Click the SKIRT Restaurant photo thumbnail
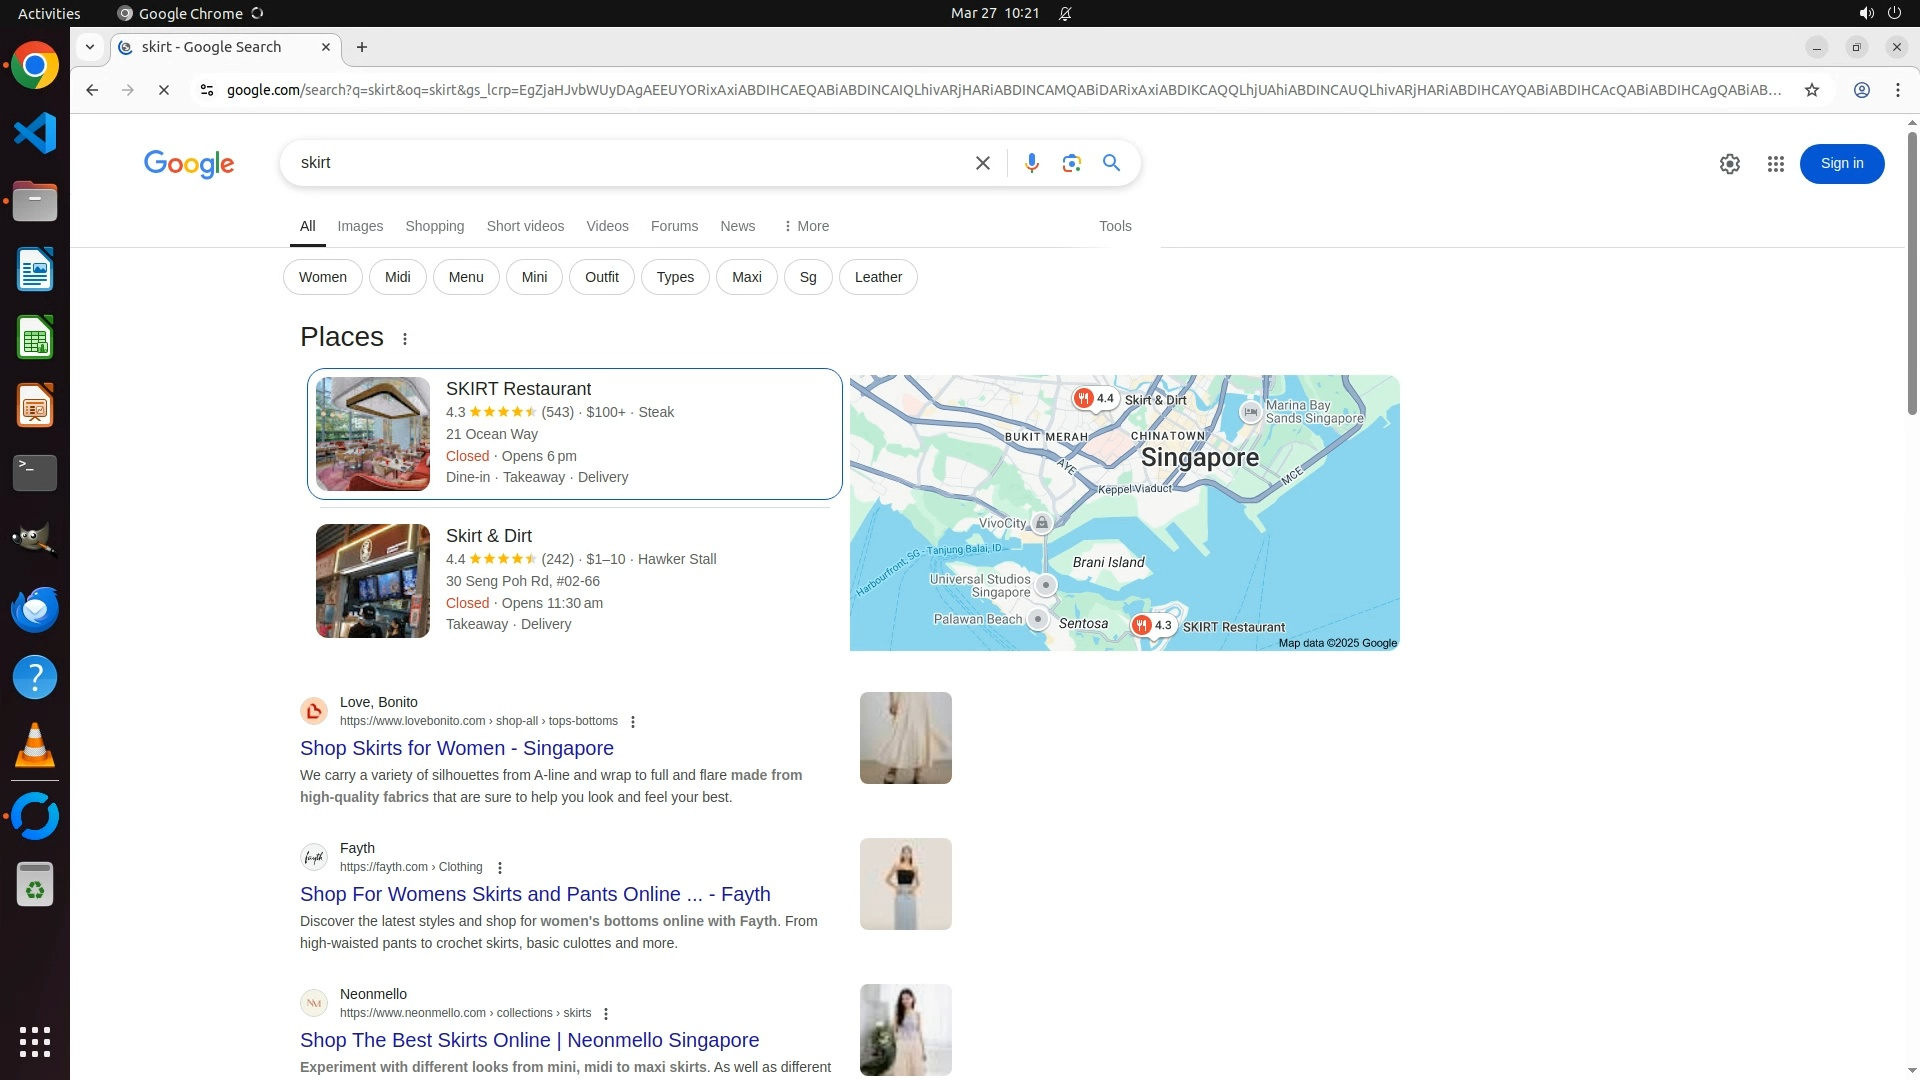 (372, 433)
